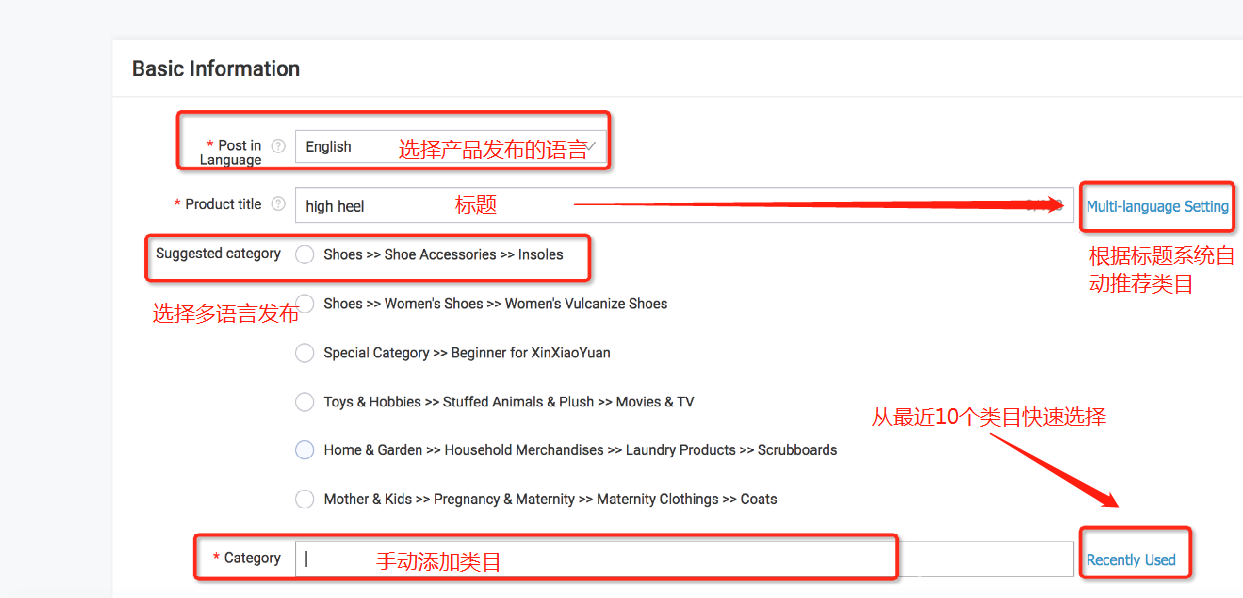This screenshot has height=598, width=1243.
Task: Click the help icon beside Post in Language
Action: click(279, 145)
